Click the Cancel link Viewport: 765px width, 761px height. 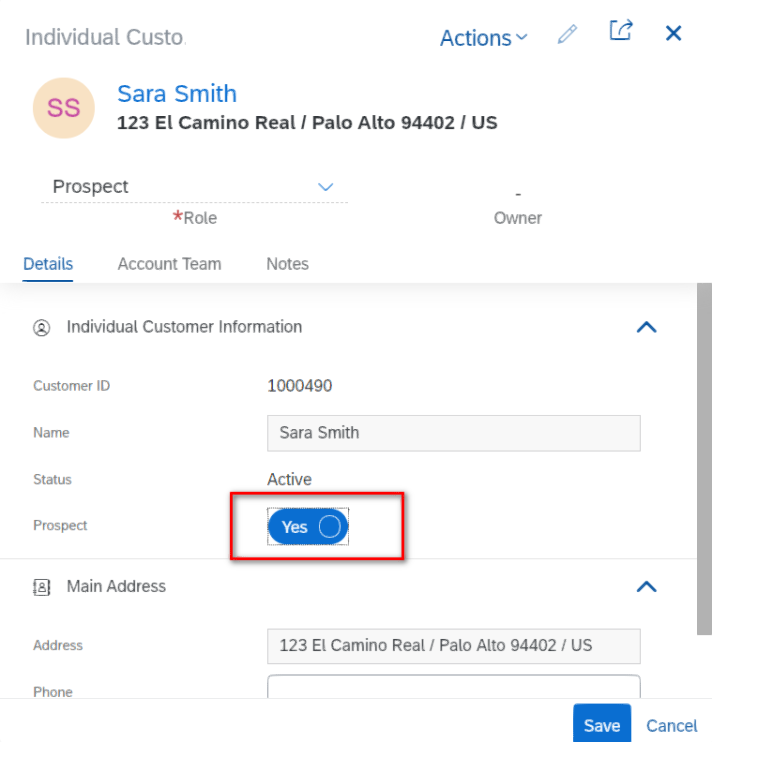click(672, 726)
